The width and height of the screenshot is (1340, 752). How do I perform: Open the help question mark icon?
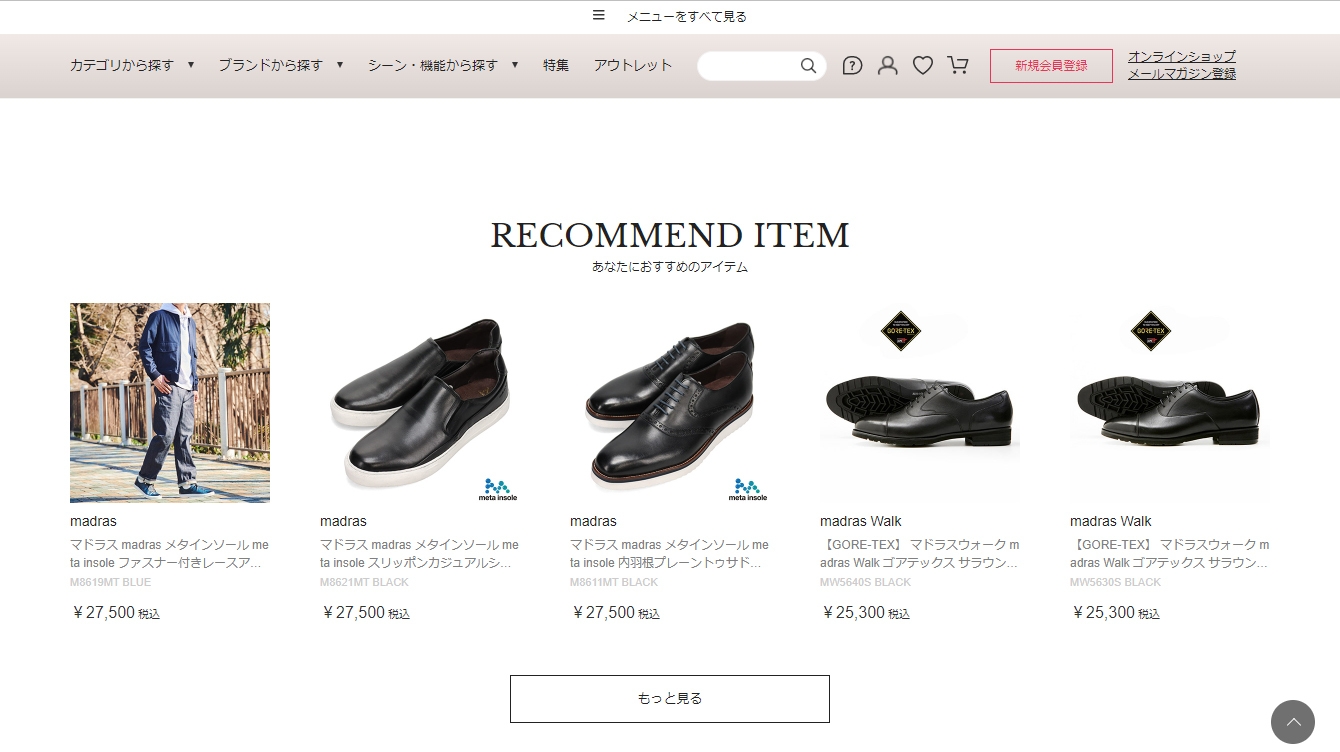coord(852,66)
